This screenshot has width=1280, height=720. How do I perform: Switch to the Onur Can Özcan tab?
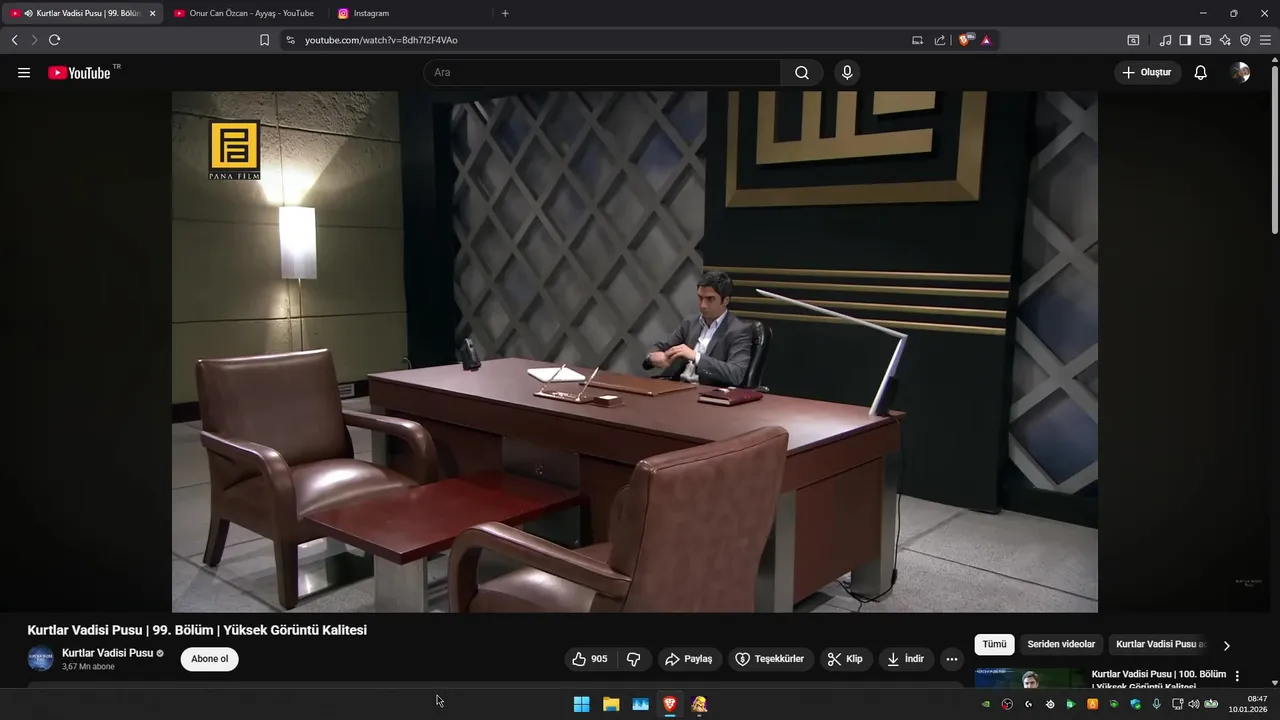tap(244, 13)
